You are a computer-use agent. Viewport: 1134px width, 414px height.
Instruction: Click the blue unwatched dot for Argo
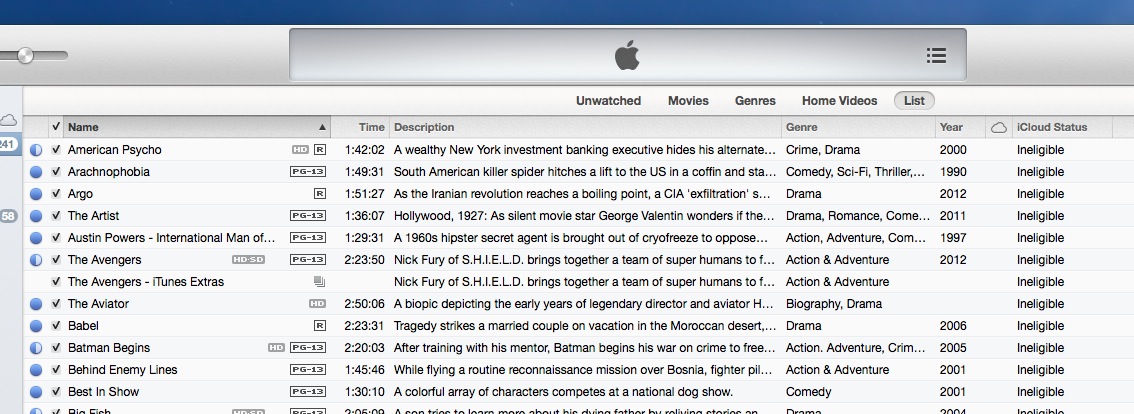point(36,194)
